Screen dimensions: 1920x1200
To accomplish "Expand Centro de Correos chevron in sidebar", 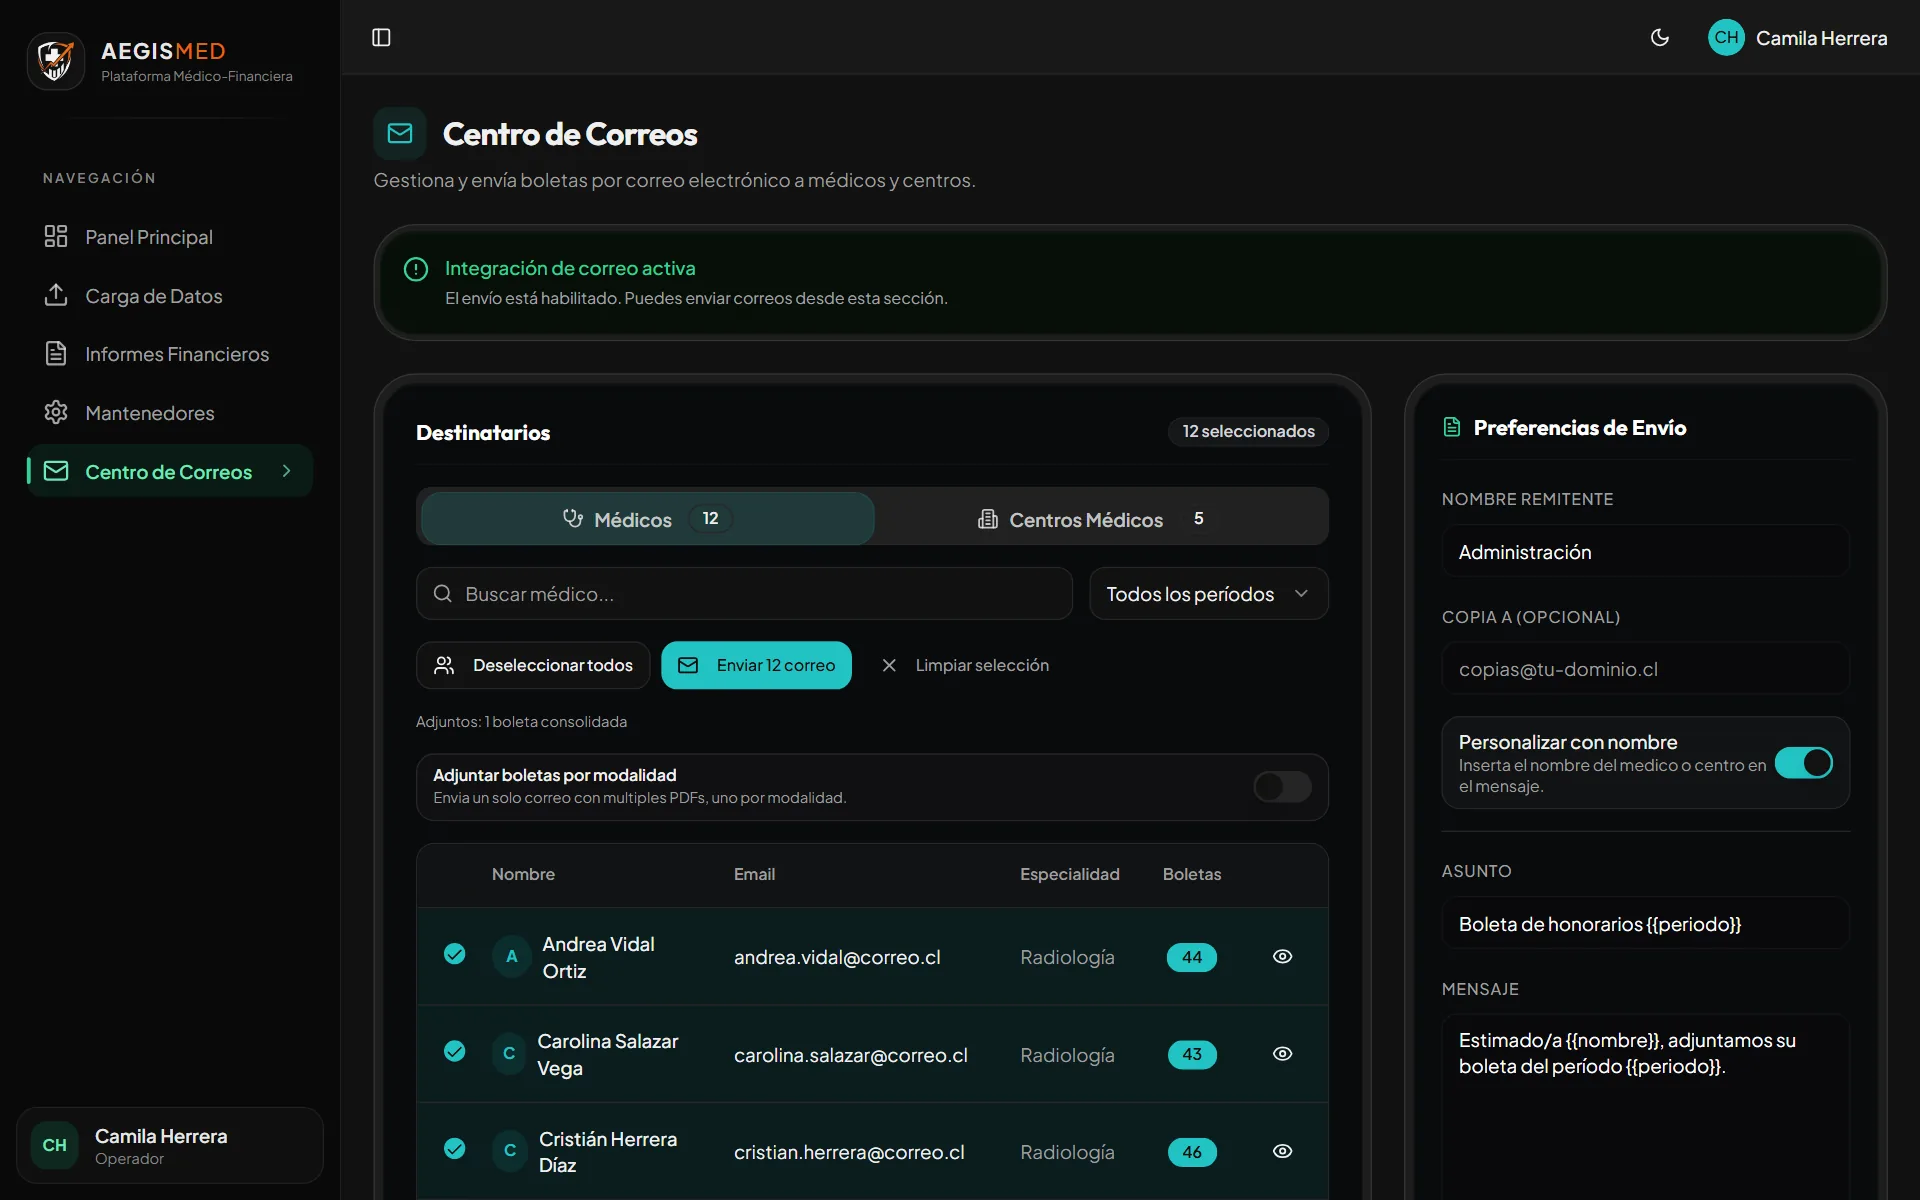I will [x=287, y=471].
